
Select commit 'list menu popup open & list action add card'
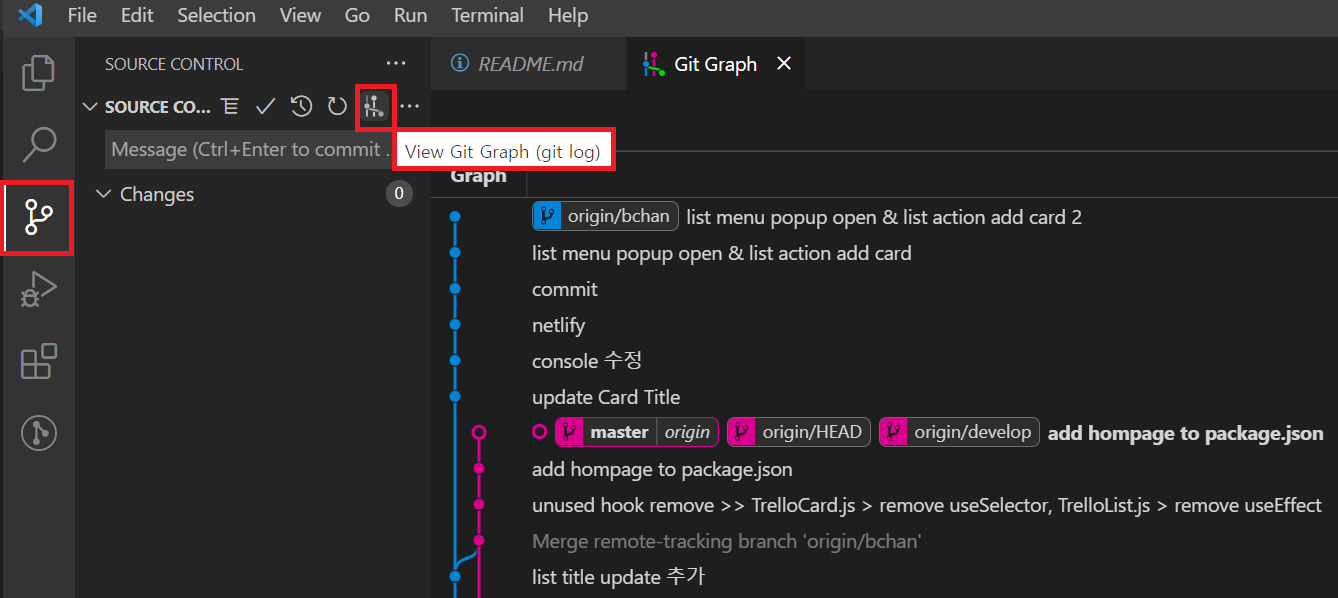(722, 253)
